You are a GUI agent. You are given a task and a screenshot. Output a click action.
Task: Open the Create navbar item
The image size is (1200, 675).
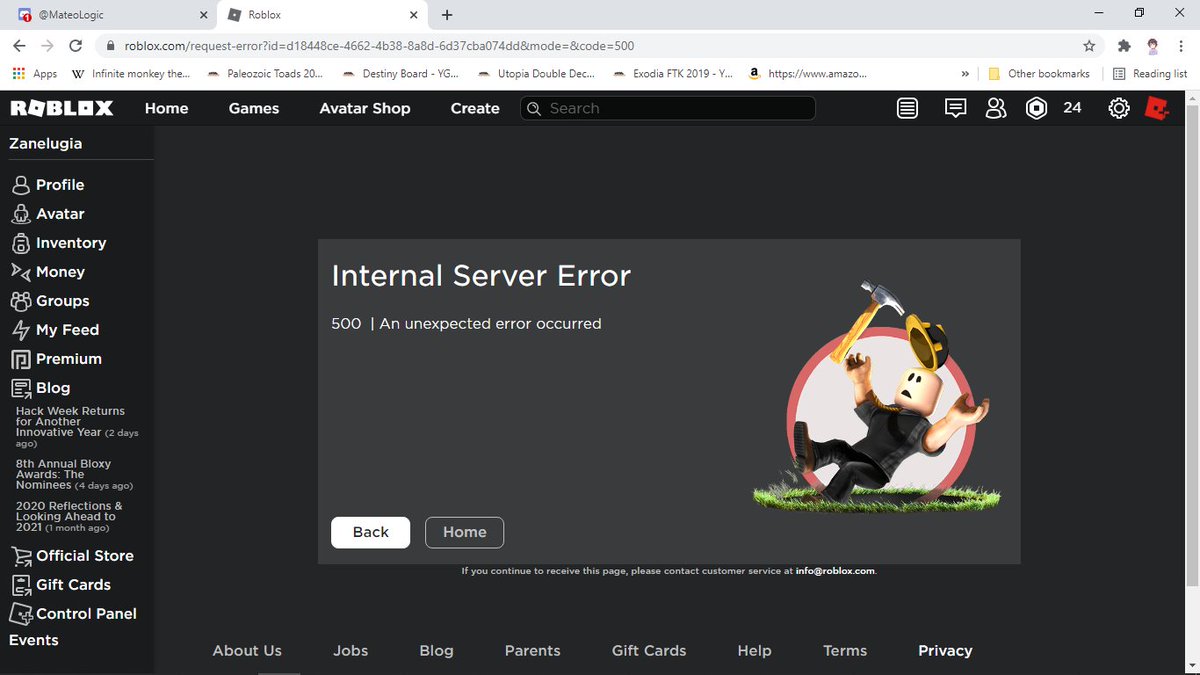(475, 108)
